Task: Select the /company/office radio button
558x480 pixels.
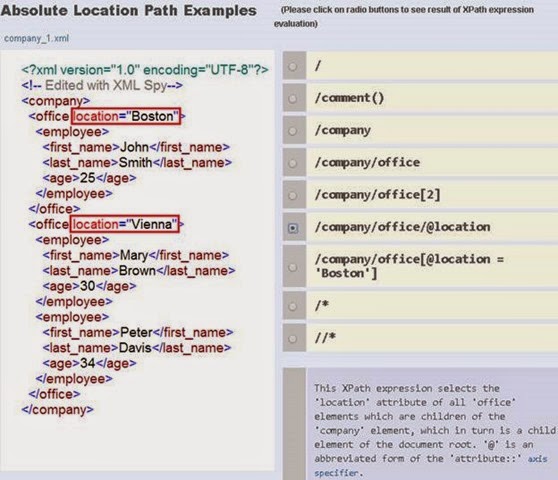Action: tap(293, 163)
